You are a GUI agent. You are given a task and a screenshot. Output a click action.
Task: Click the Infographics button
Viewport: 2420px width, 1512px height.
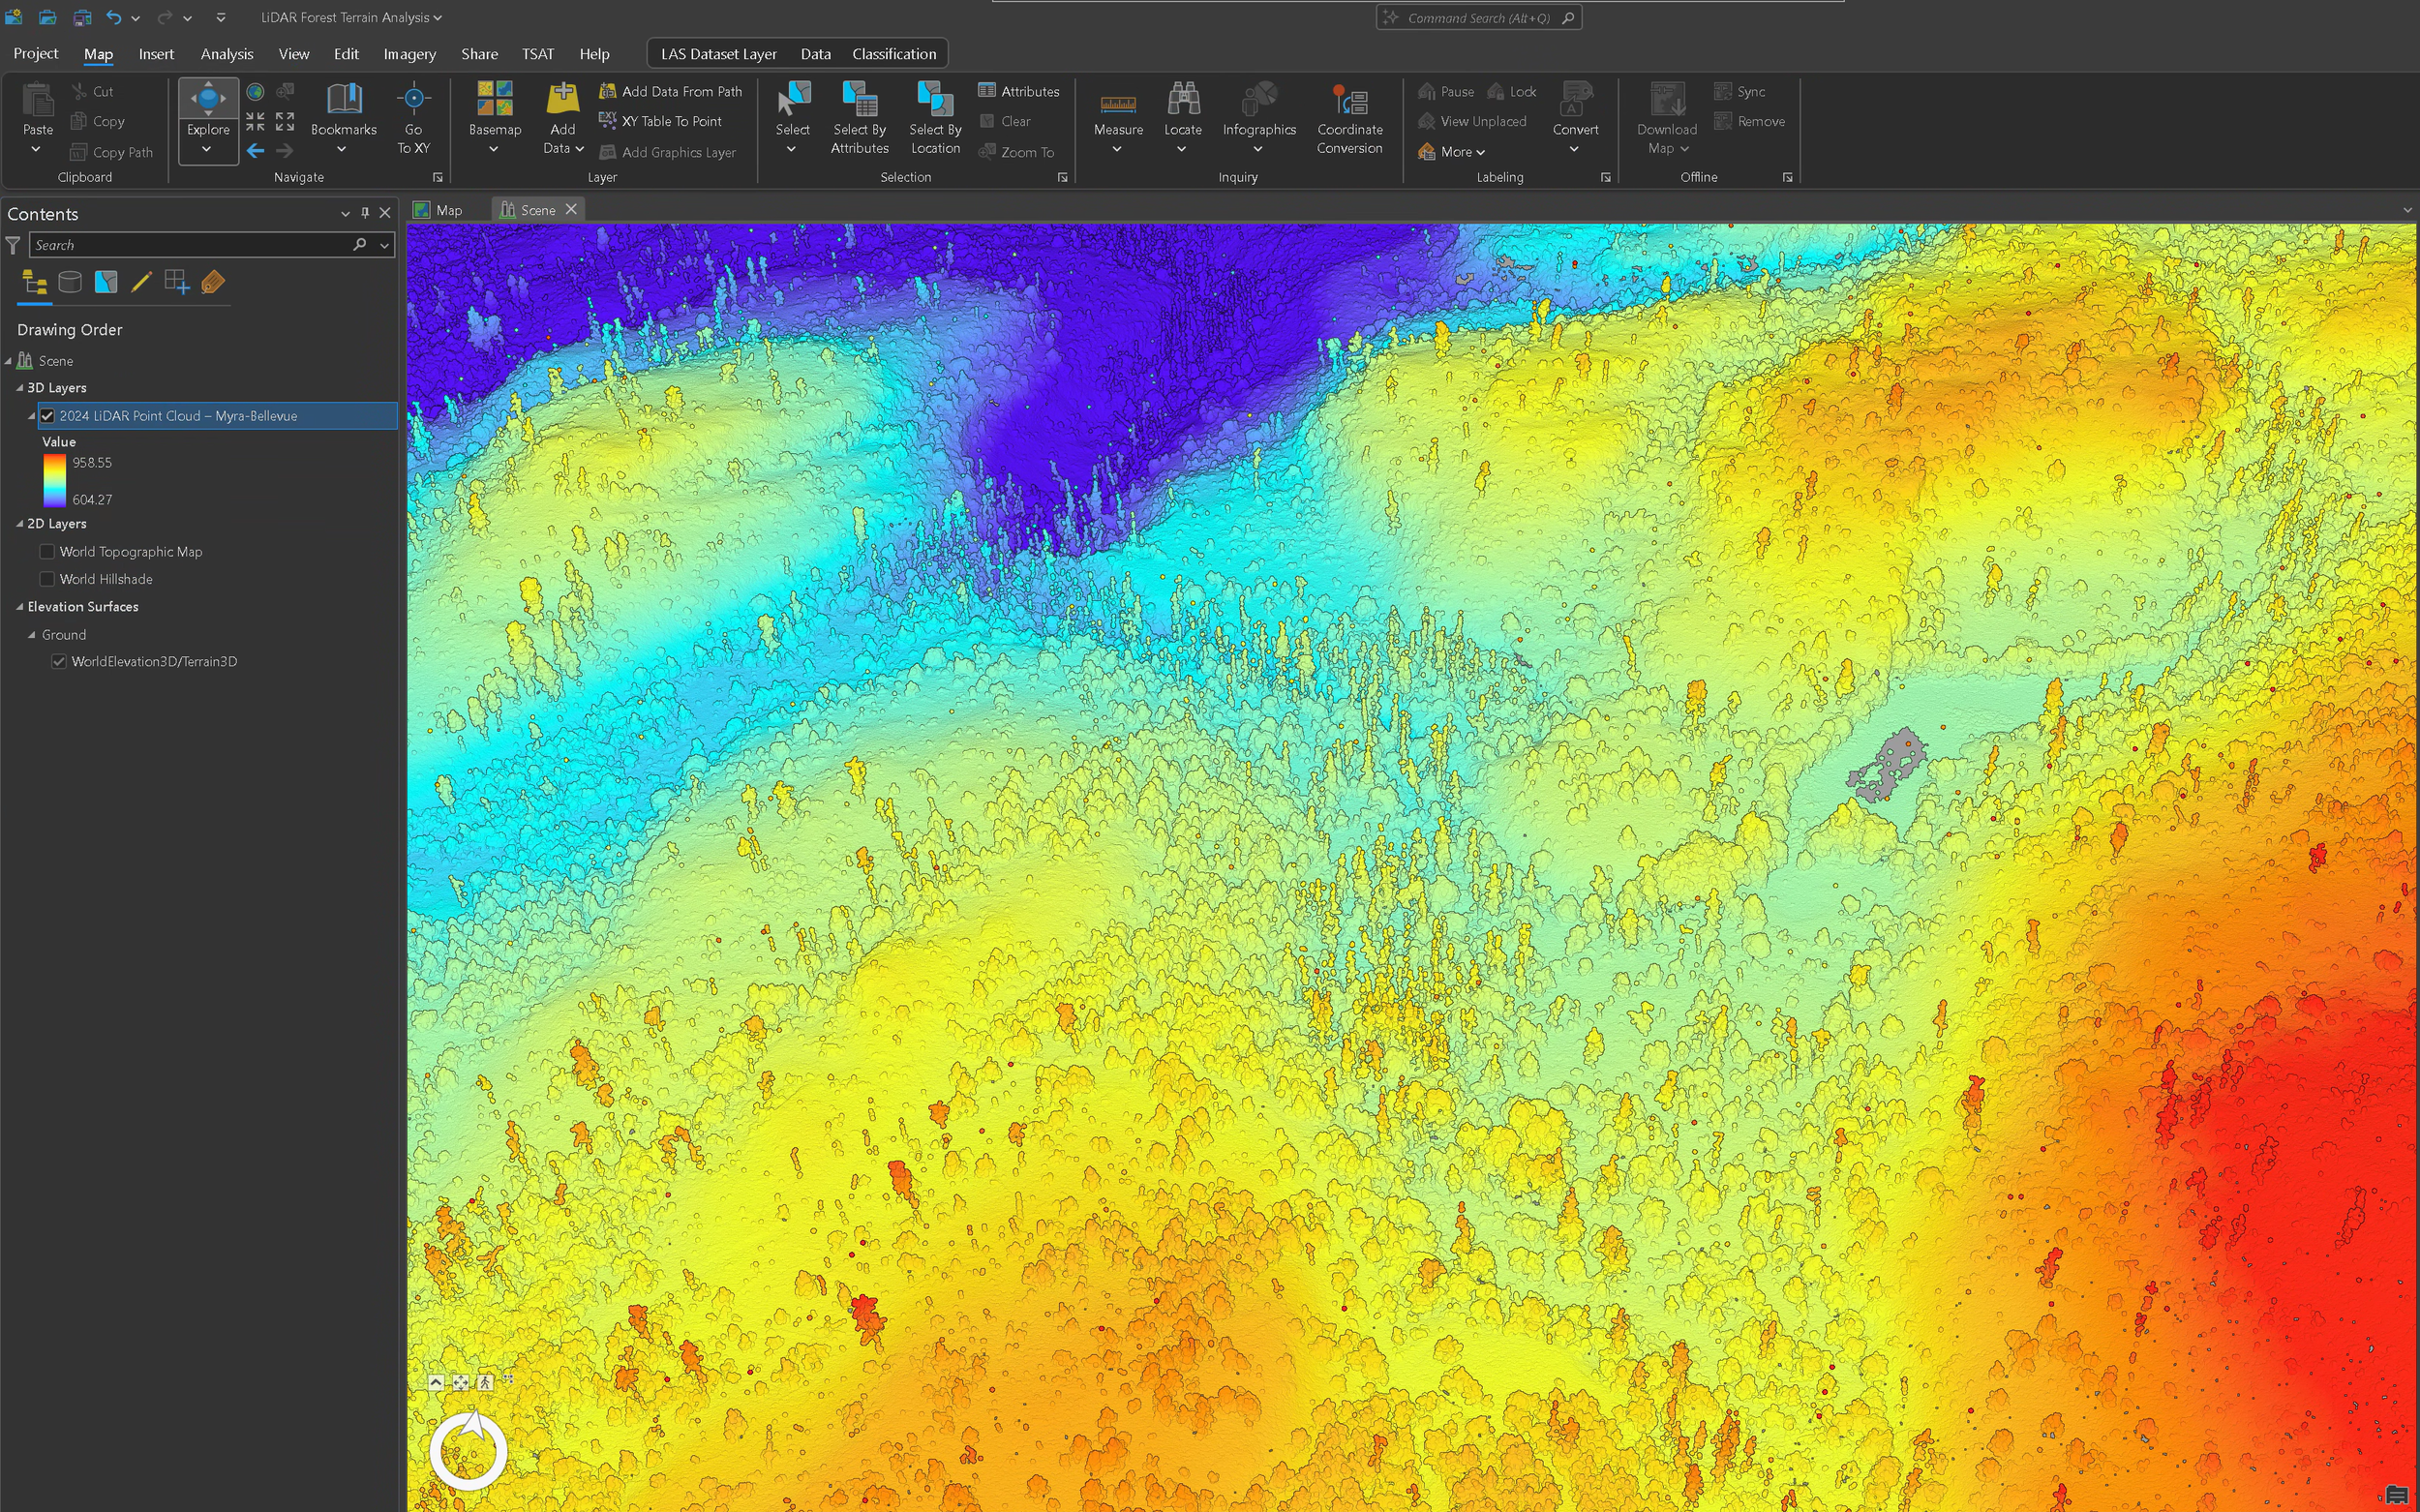(1259, 117)
